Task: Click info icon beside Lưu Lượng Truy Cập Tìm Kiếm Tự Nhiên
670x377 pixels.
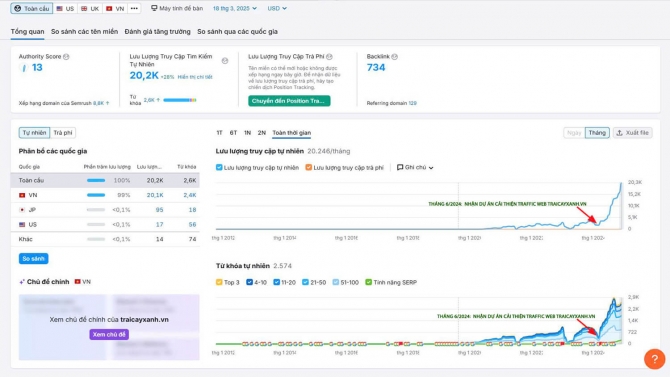Action: (x=225, y=61)
